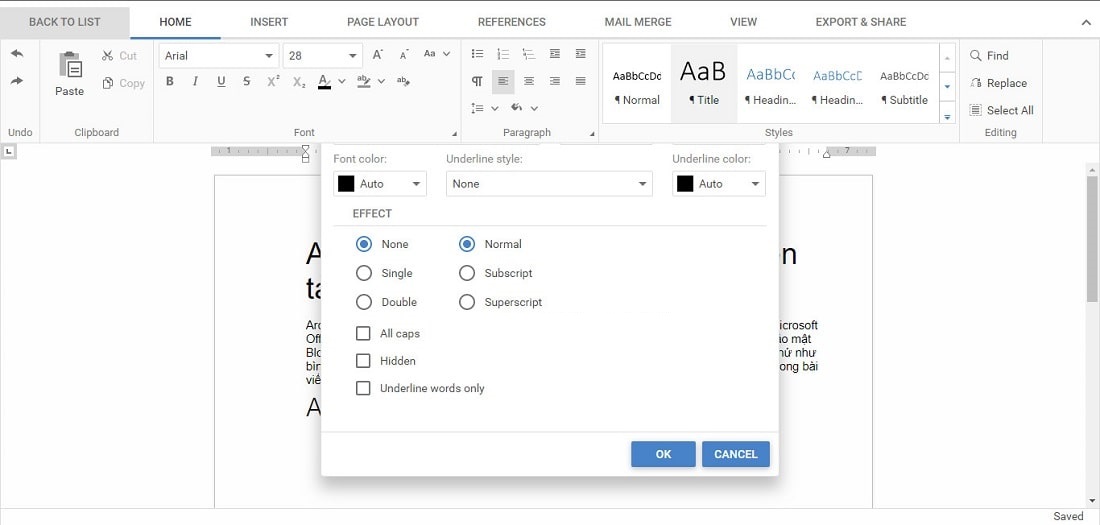Click the Undo arrow icon
The image size is (1100, 525).
tap(17, 54)
